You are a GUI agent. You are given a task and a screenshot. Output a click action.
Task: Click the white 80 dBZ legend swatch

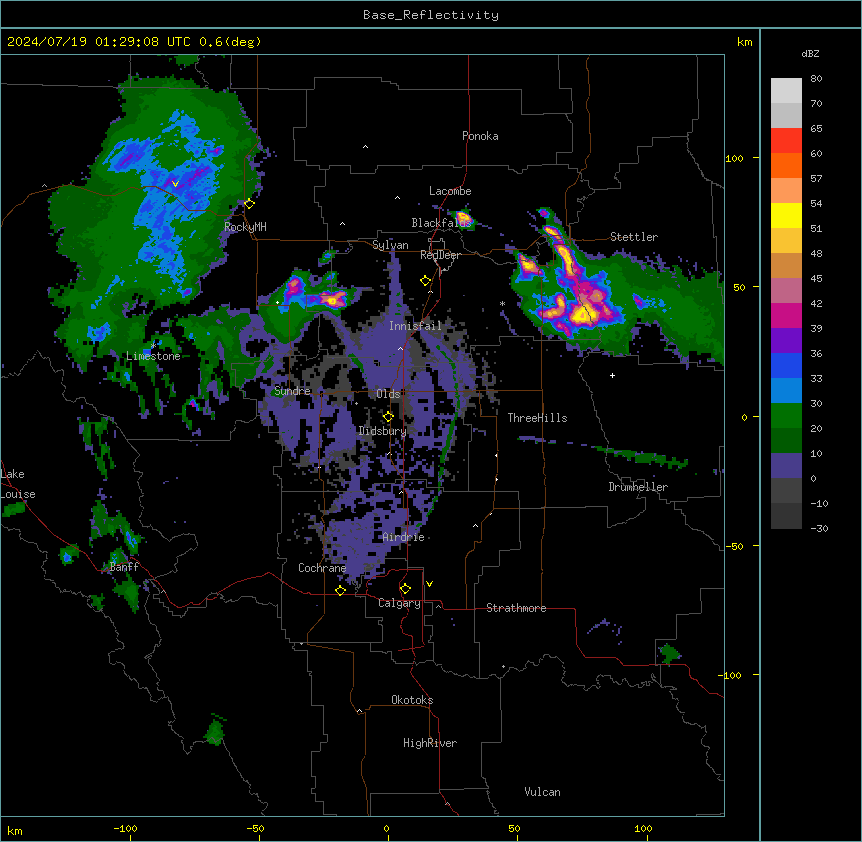786,91
